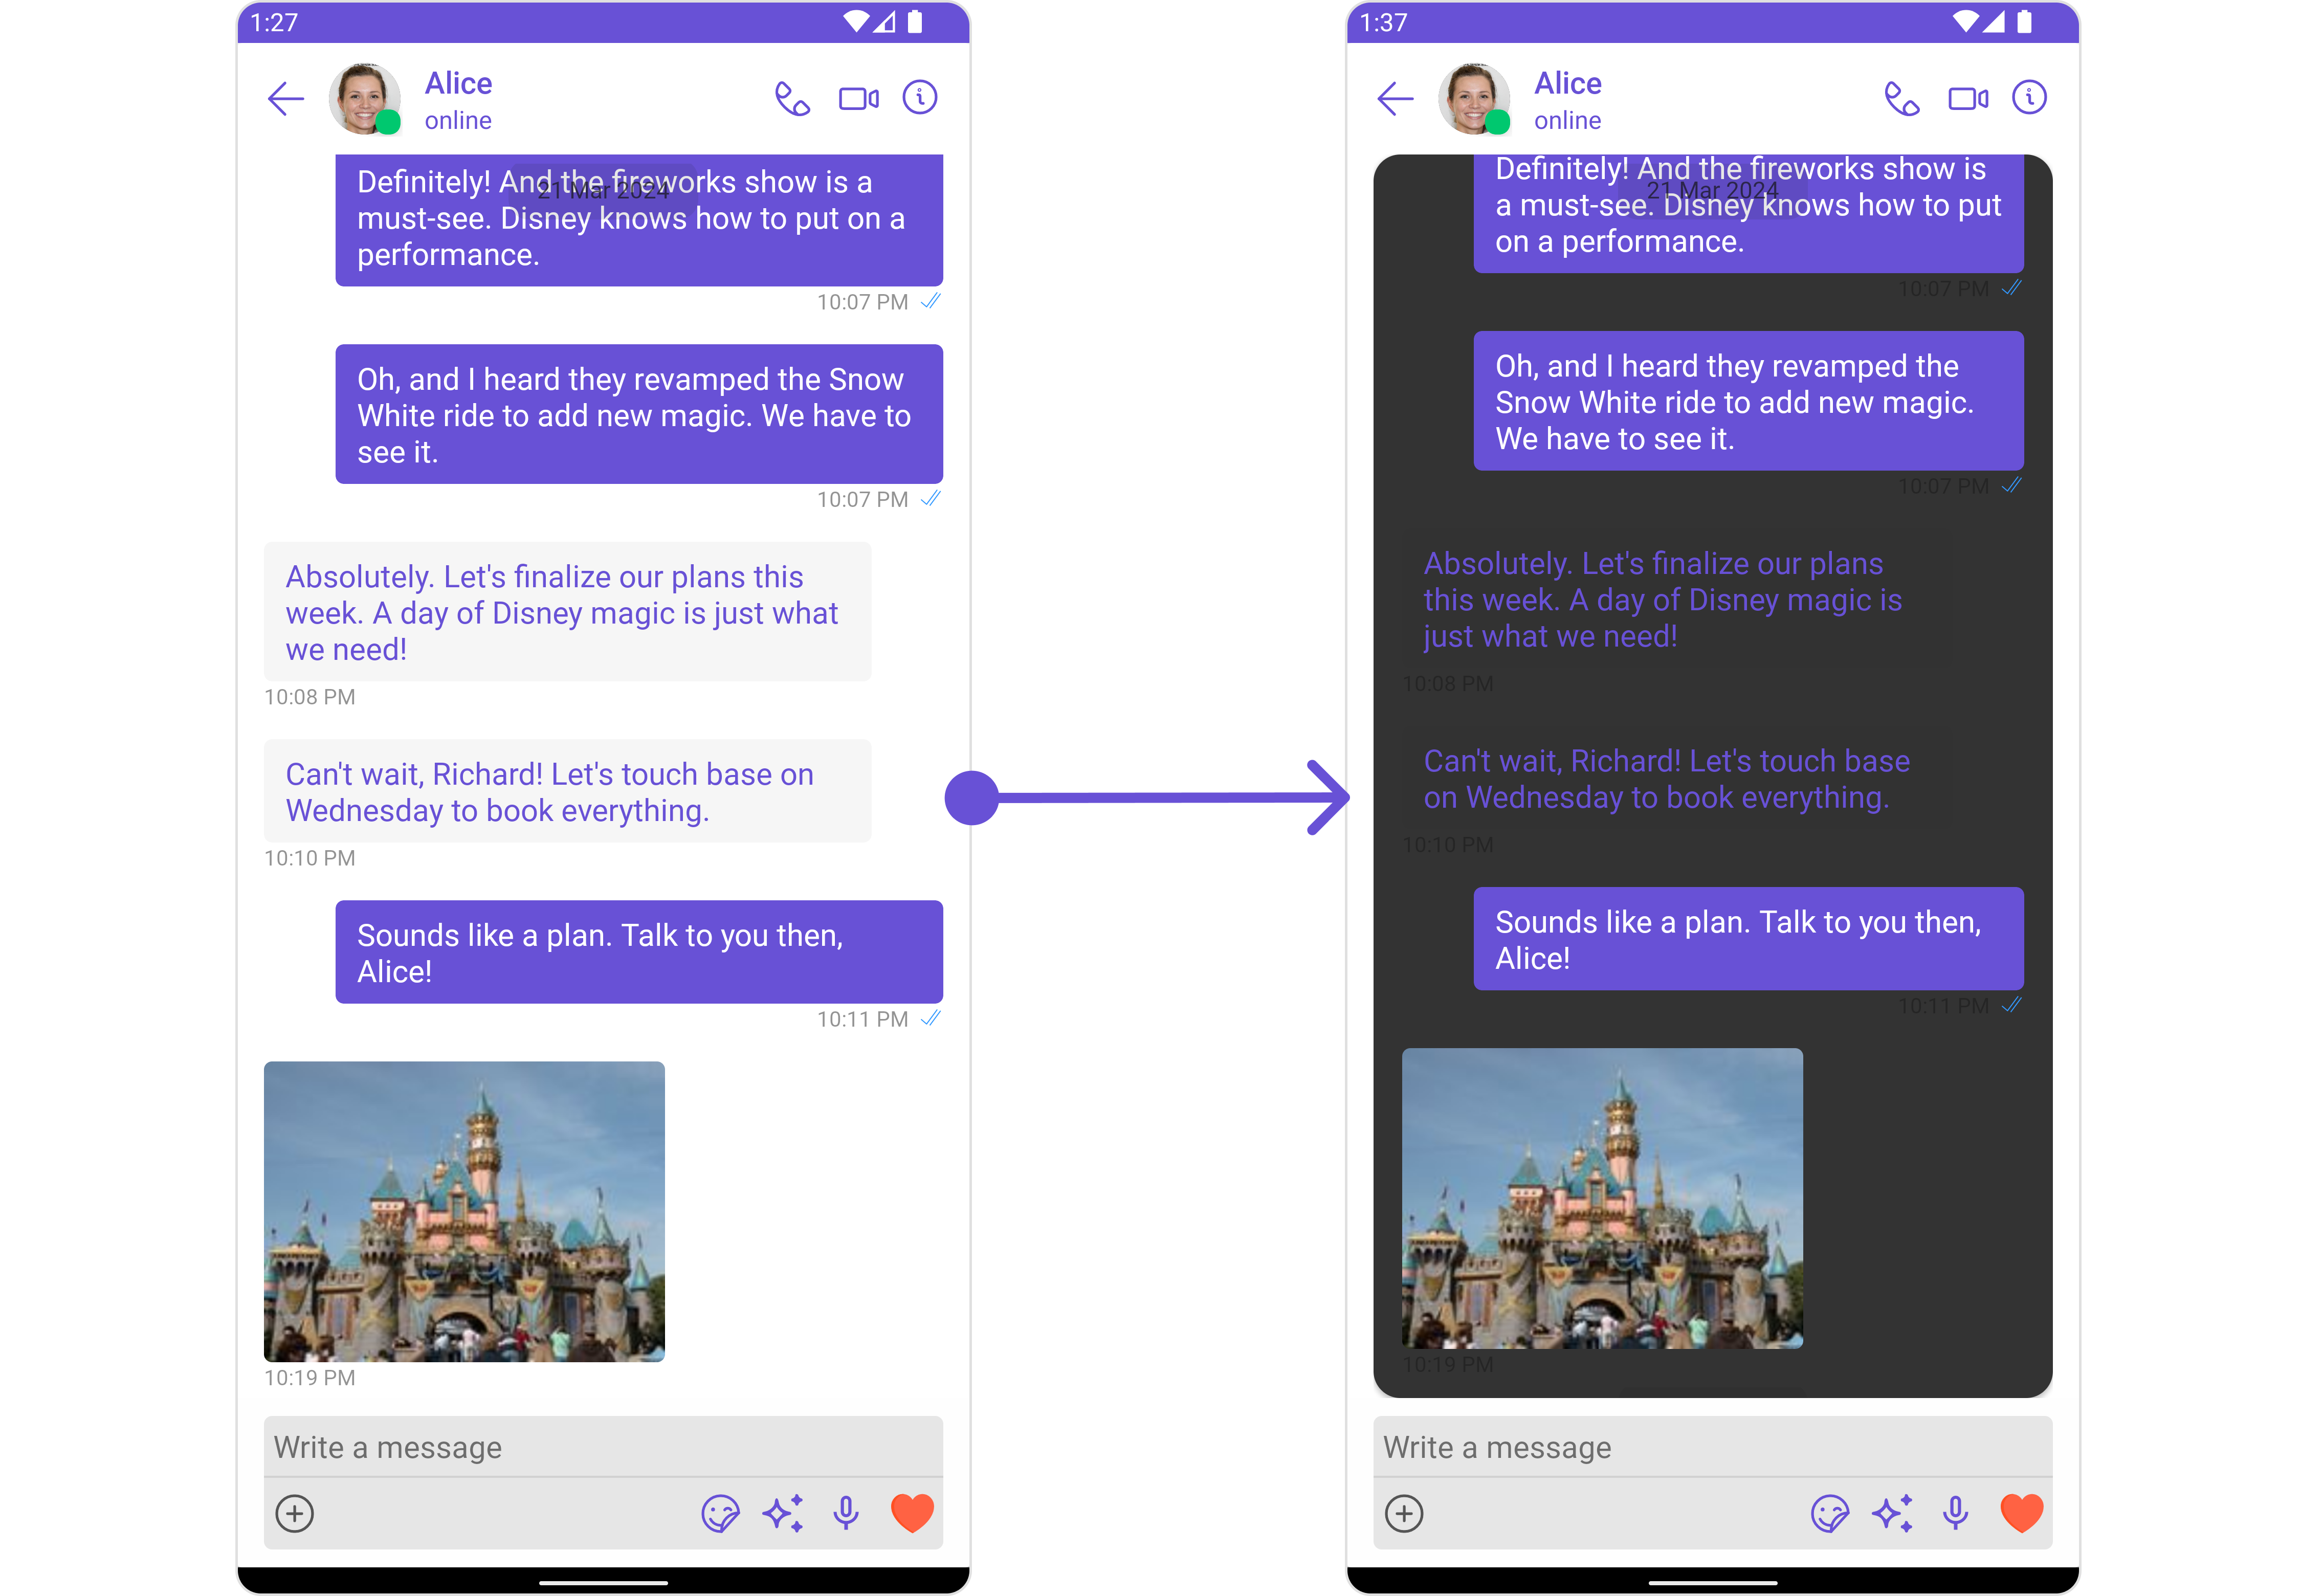Image resolution: width=2301 pixels, height=1596 pixels.
Task: Start video call in left phone
Action: tap(858, 98)
